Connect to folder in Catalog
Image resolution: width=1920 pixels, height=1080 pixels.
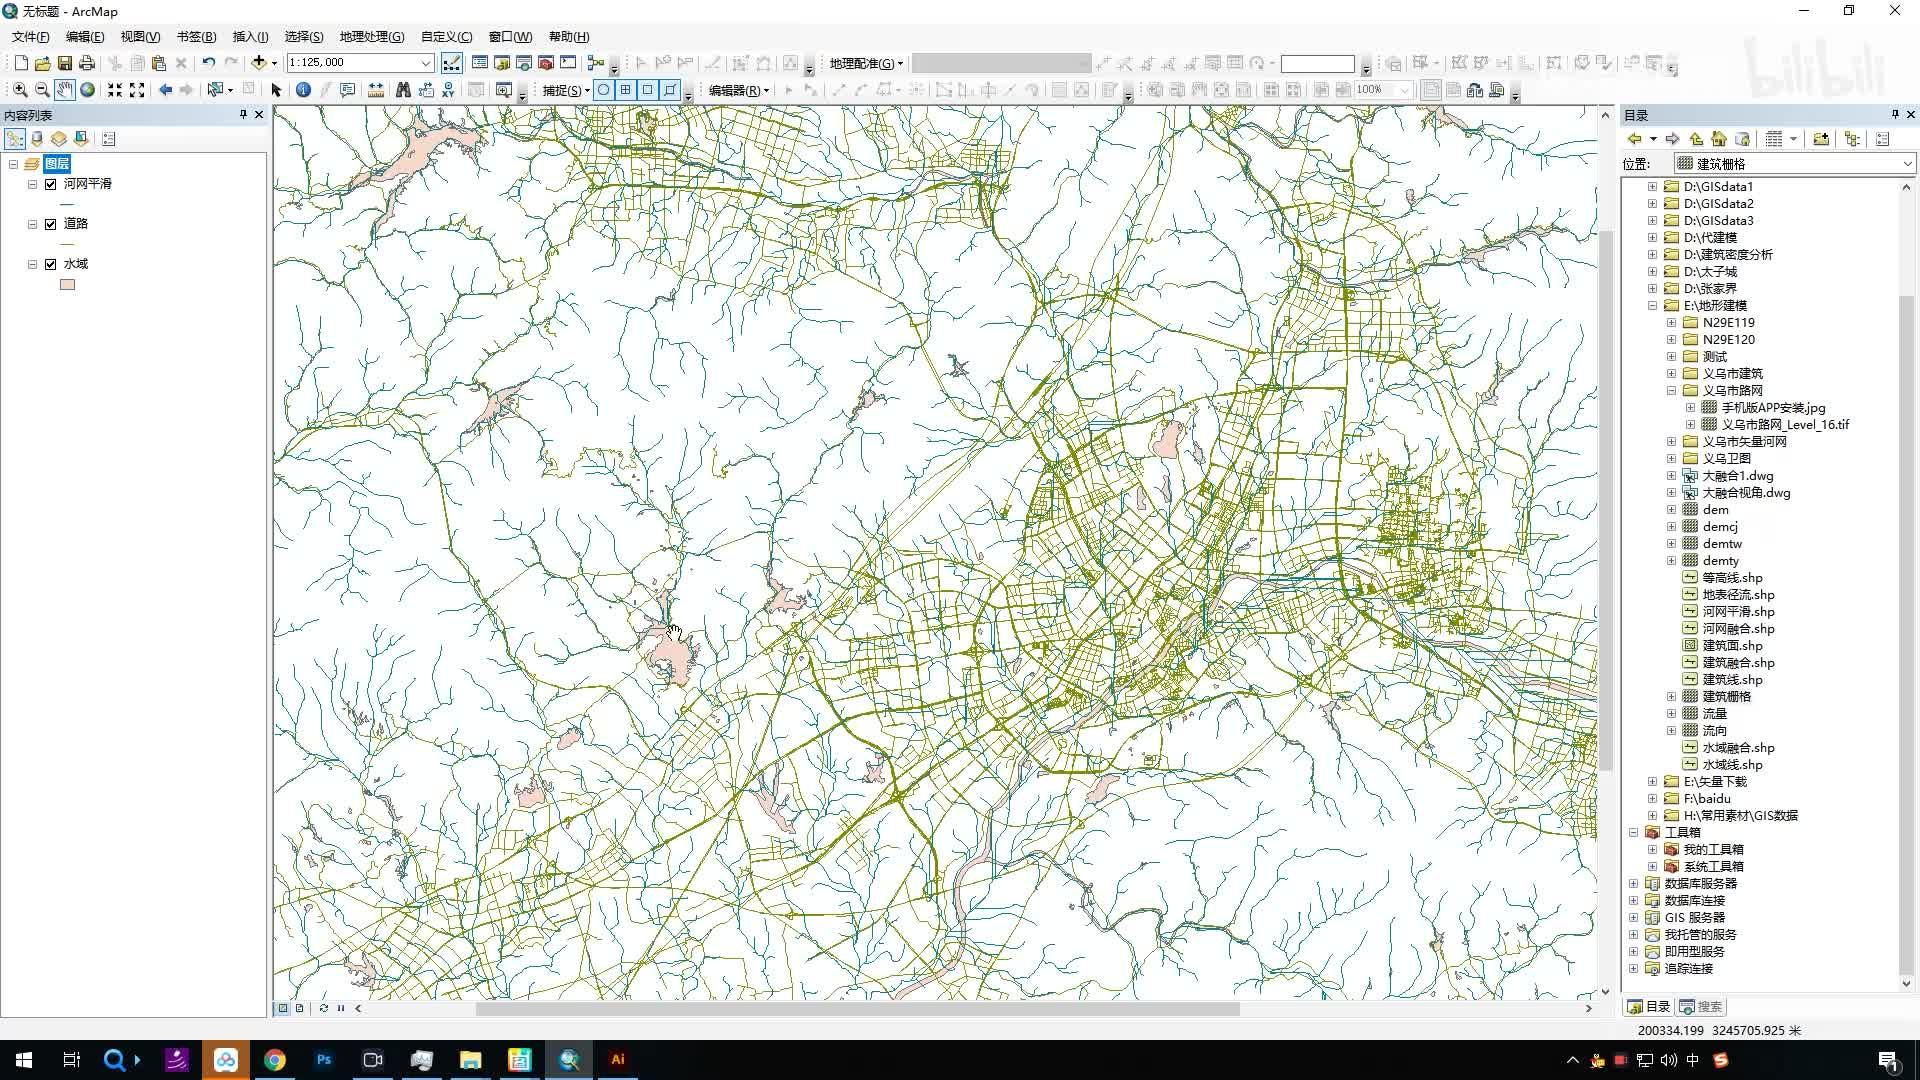tap(1821, 139)
